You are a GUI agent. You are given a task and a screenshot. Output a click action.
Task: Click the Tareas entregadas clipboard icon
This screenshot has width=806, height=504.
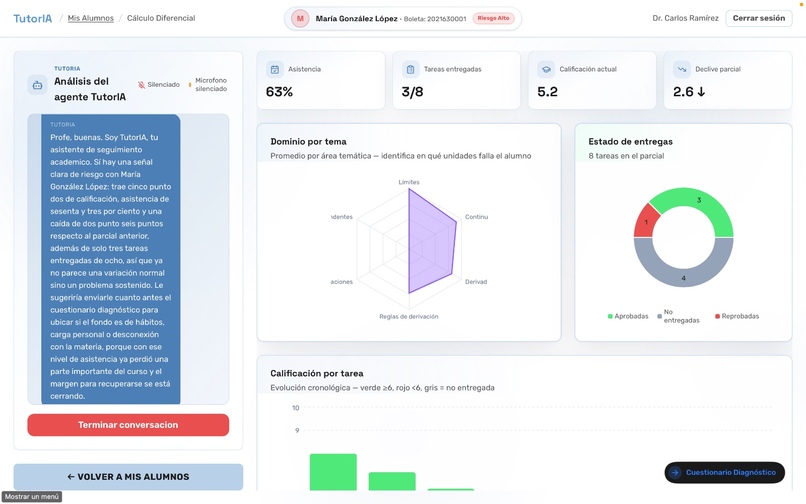[410, 69]
